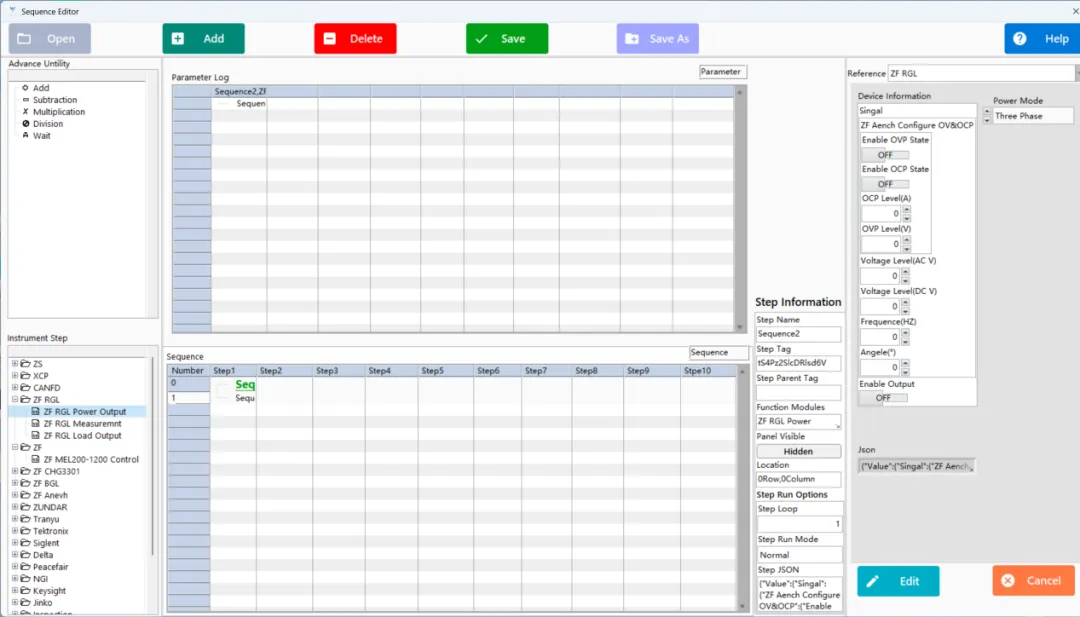Image resolution: width=1080 pixels, height=617 pixels.
Task: Toggle the Enable Output switch
Action: point(883,397)
